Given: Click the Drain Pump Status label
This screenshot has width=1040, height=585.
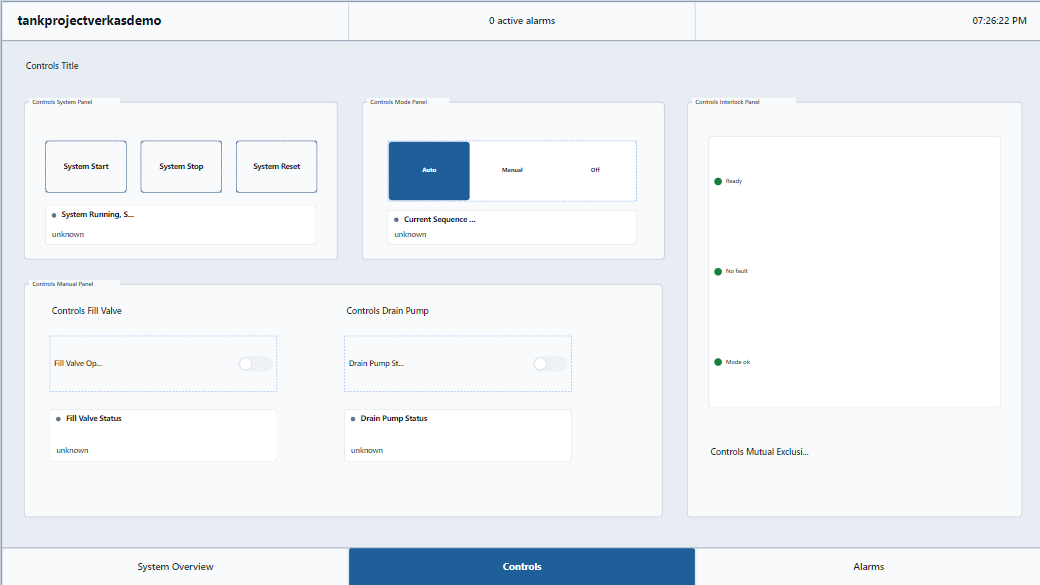Looking at the screenshot, I should tap(393, 419).
